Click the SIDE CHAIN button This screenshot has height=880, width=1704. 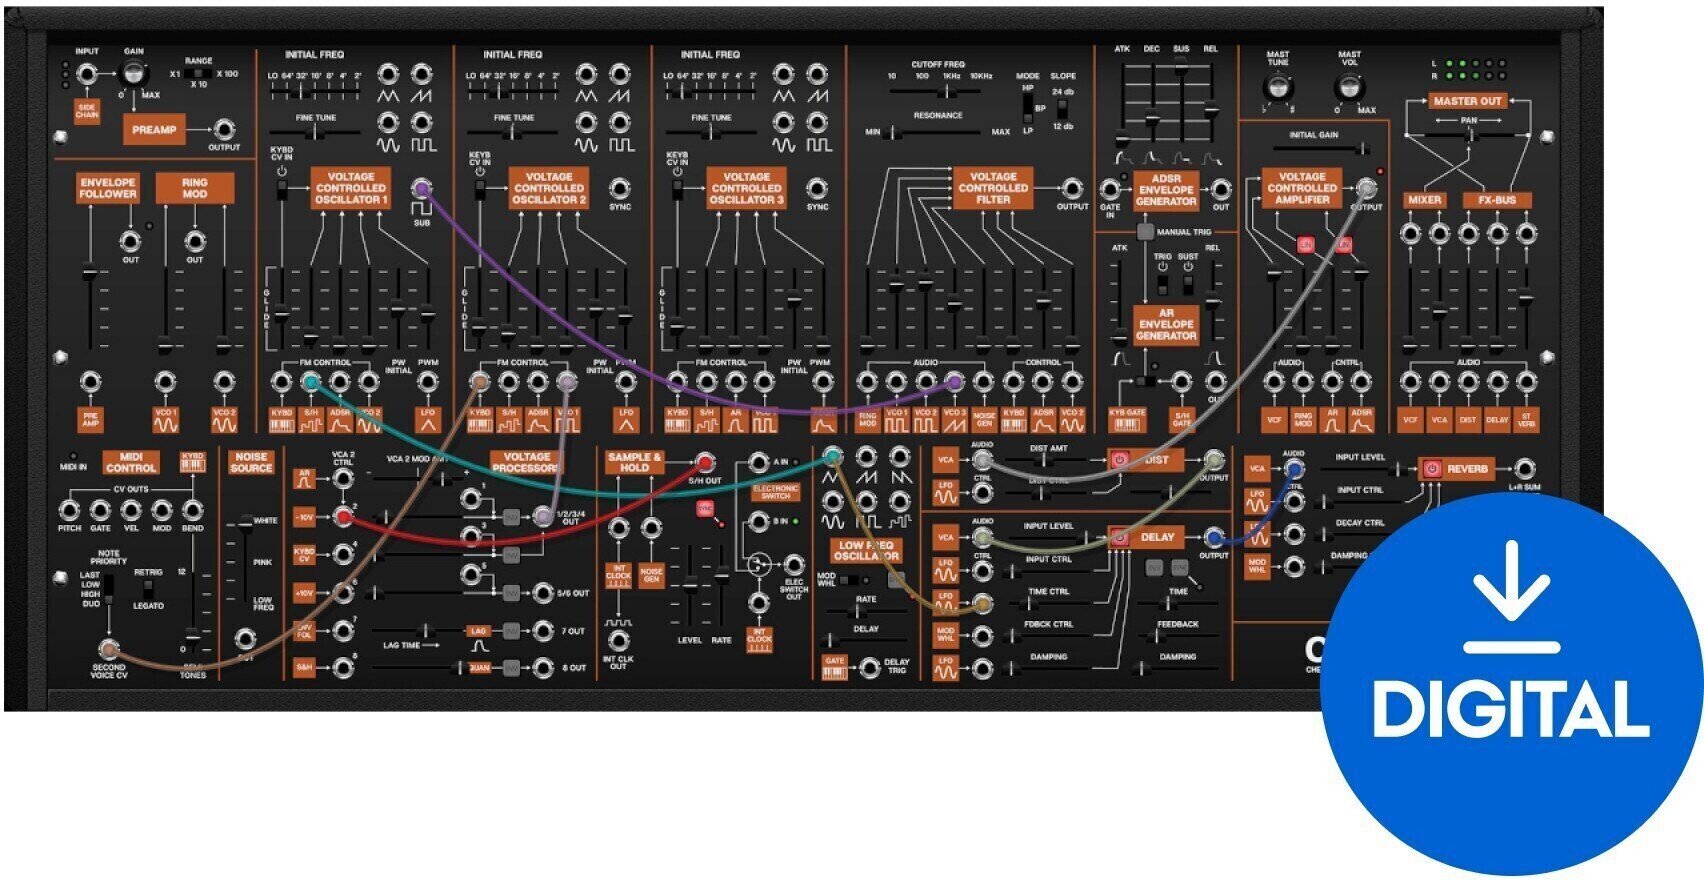click(x=87, y=111)
